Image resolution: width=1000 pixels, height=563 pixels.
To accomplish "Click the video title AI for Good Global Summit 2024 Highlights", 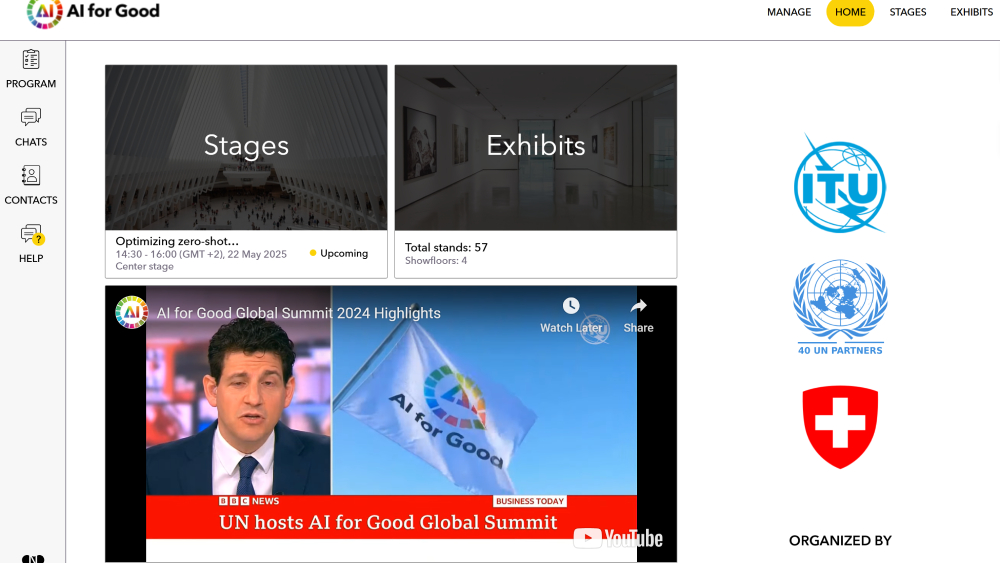I will (x=298, y=313).
